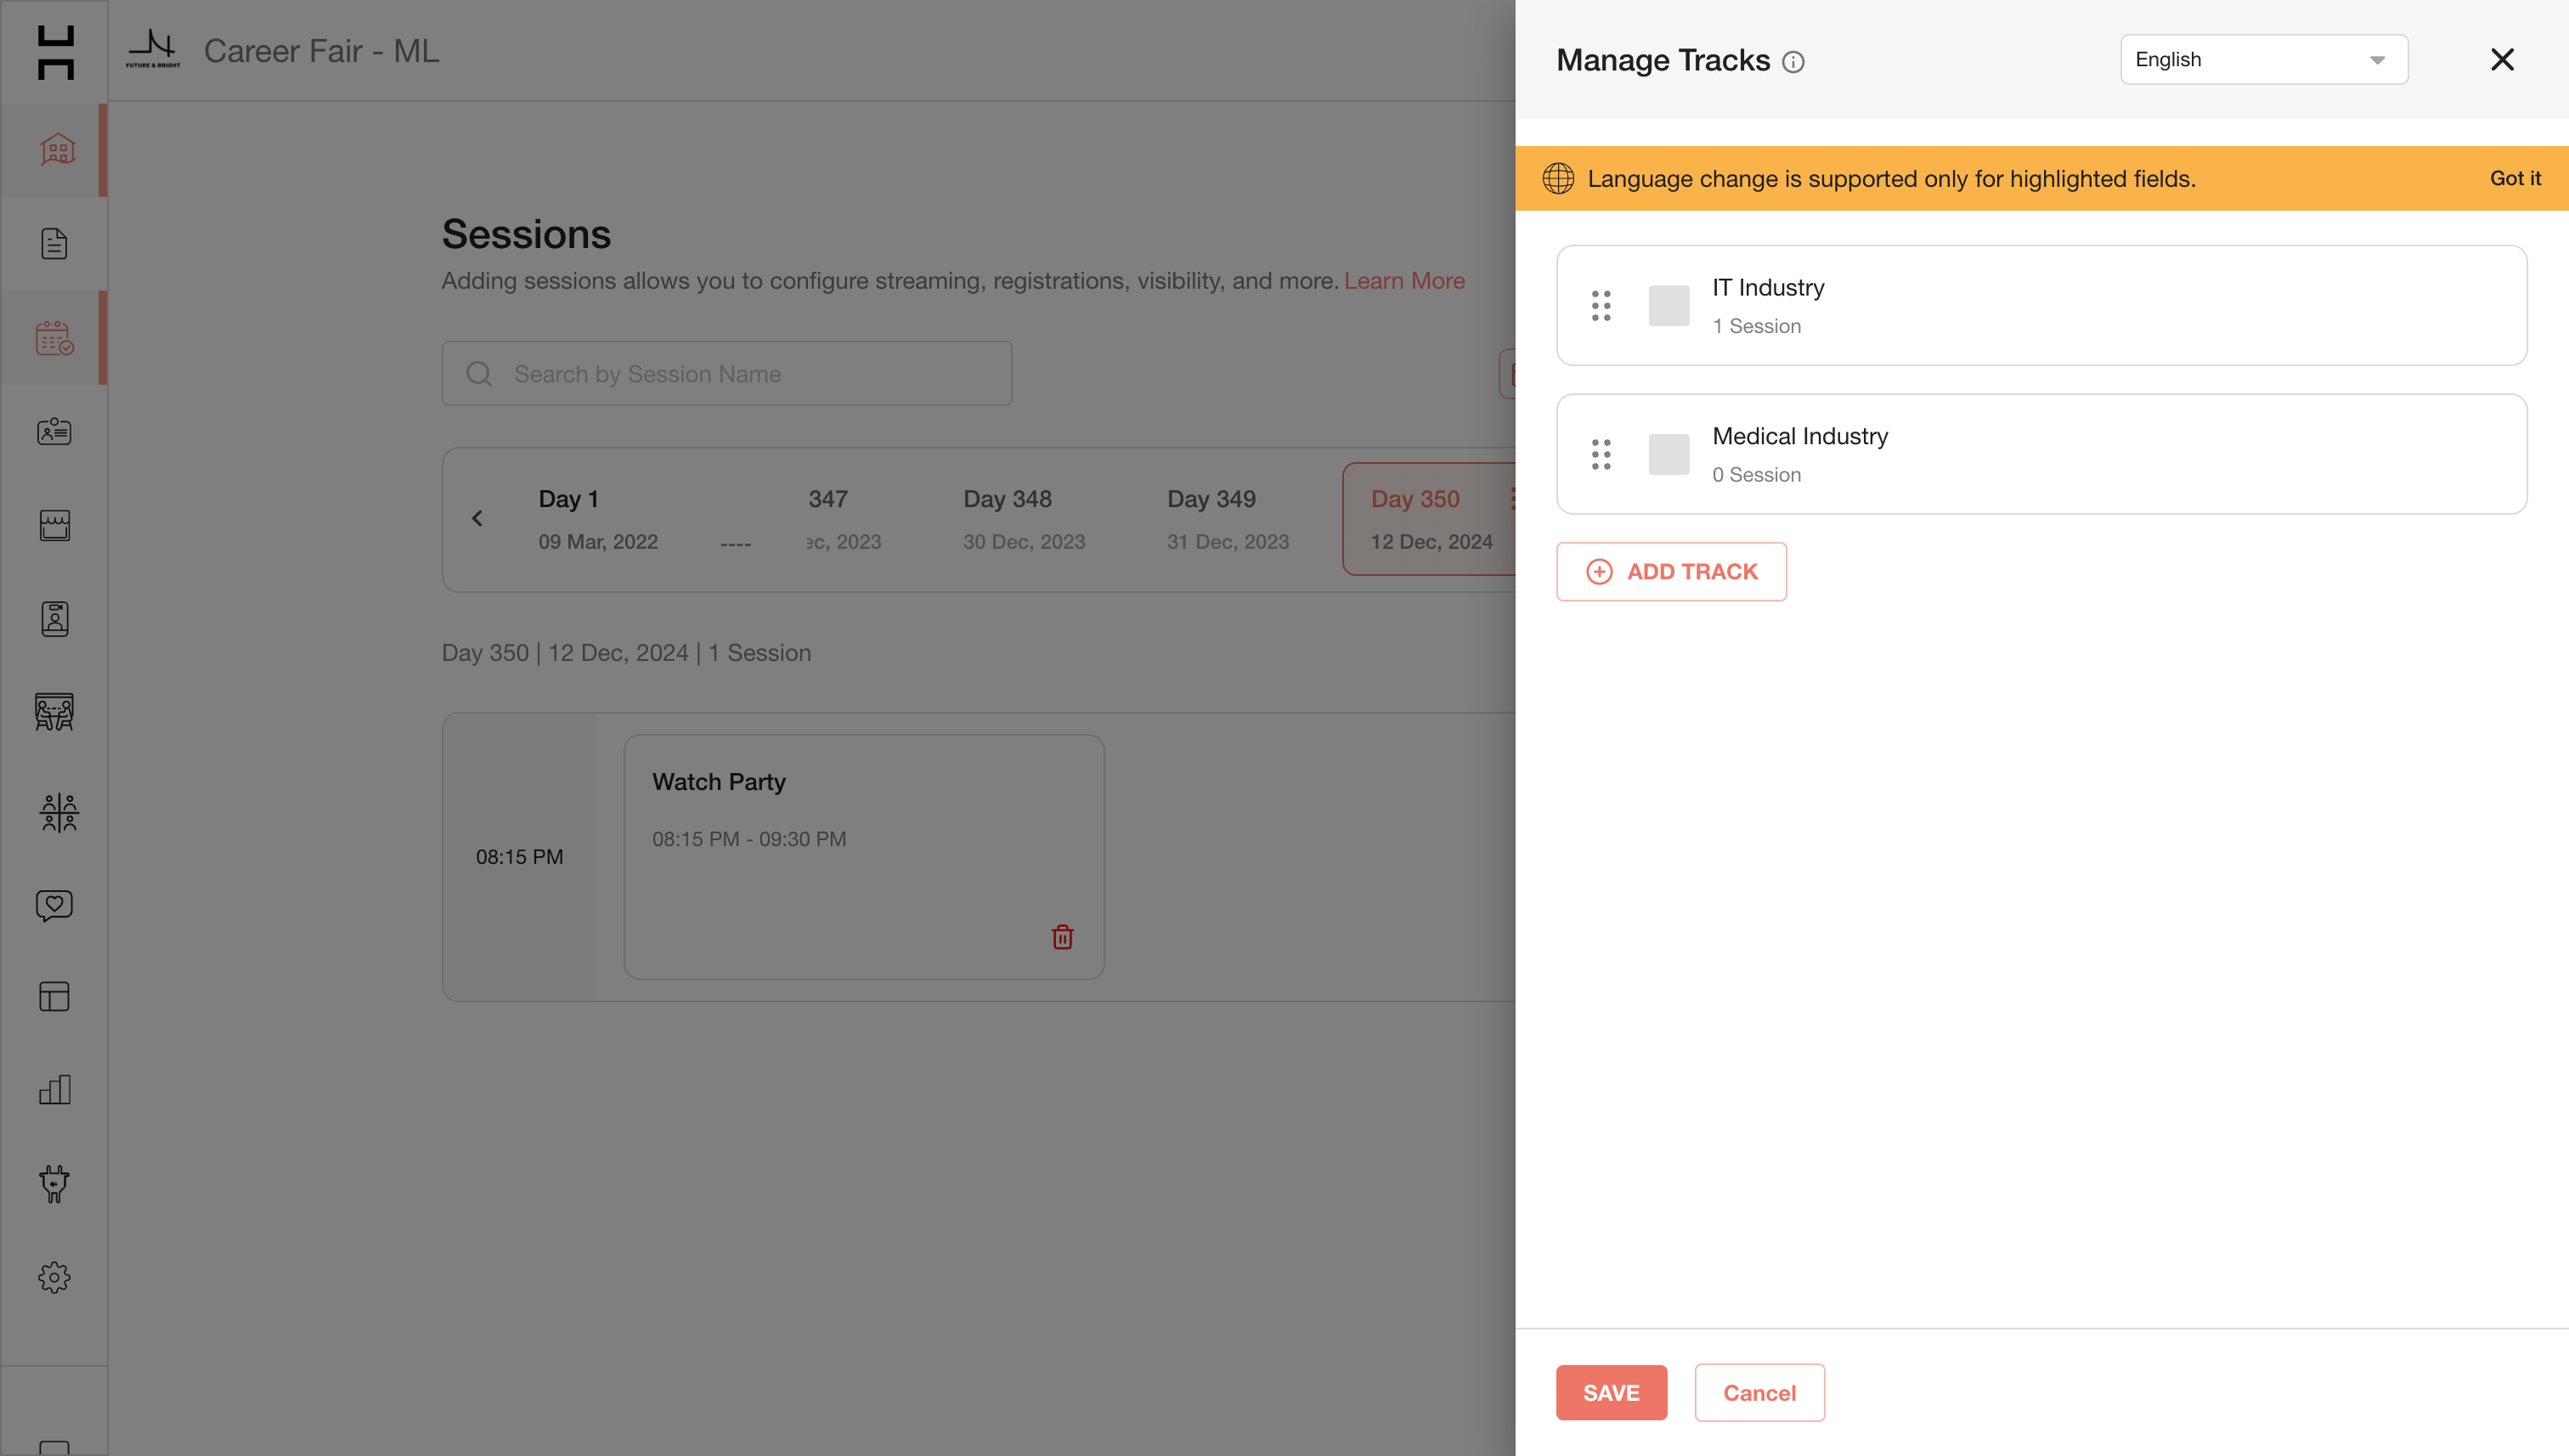Open the speaker badge icon in sidebar
Screen dimensions: 2569x1456
[x=54, y=619]
